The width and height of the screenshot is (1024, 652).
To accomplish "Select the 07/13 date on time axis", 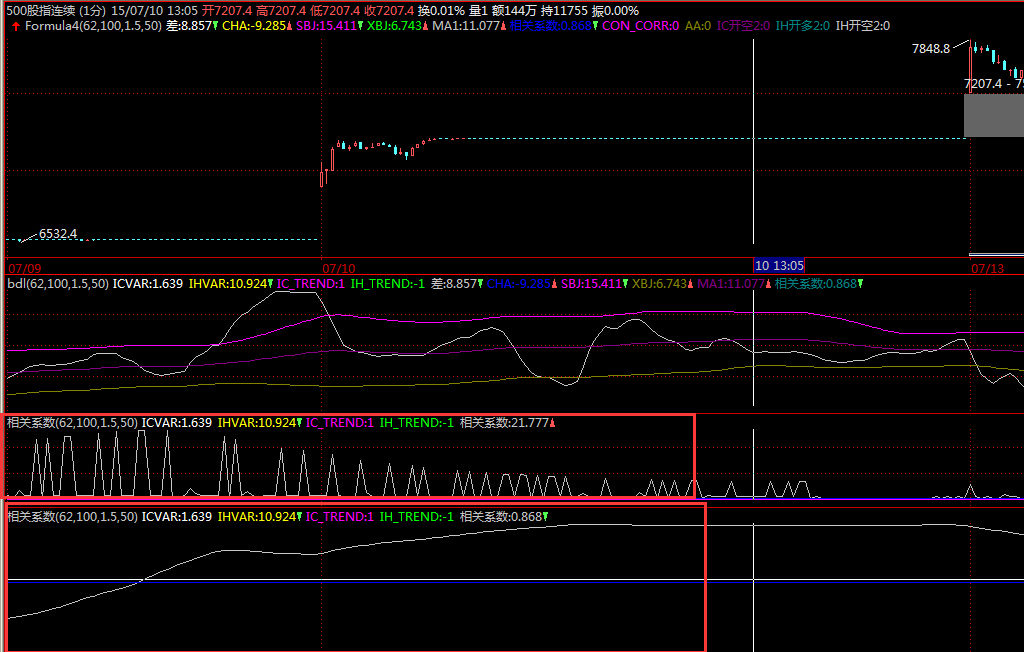I will click(987, 269).
